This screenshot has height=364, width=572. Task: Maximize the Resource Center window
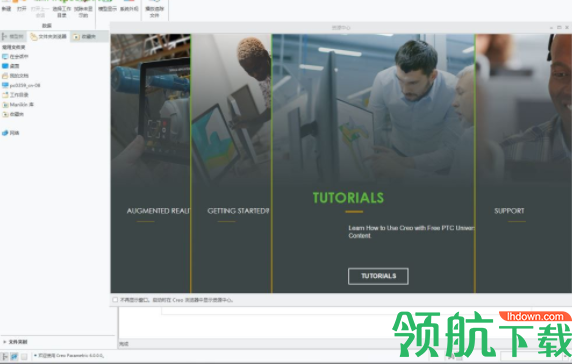click(559, 28)
